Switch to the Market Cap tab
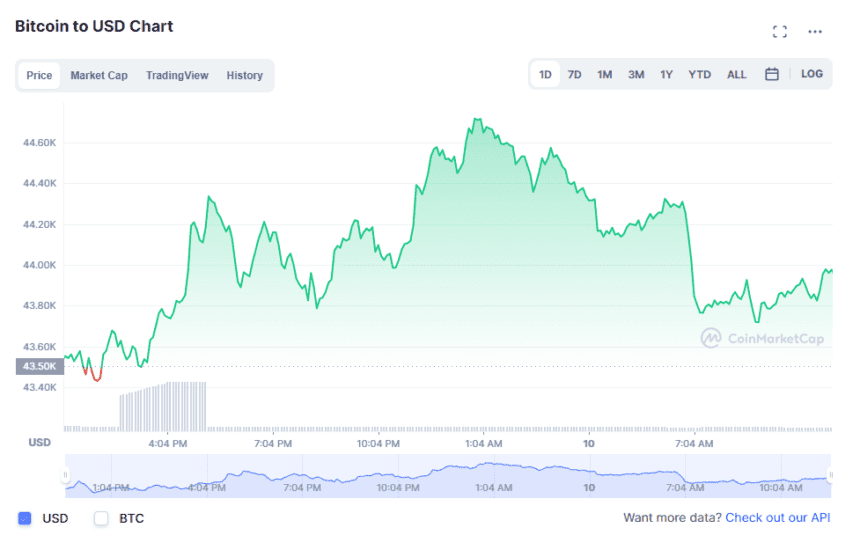Viewport: 860px width, 550px height. [x=99, y=76]
